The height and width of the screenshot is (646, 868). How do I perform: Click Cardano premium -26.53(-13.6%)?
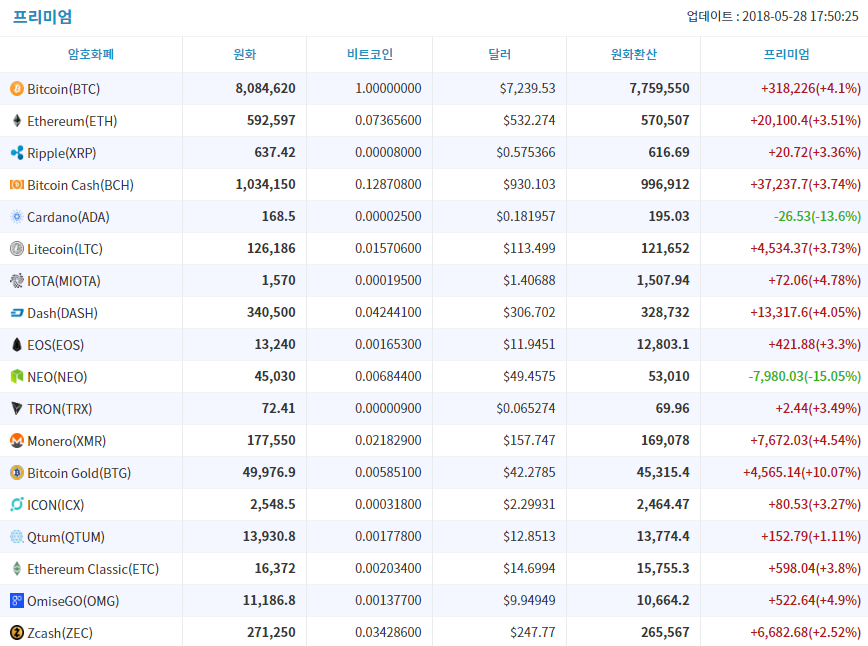(818, 216)
